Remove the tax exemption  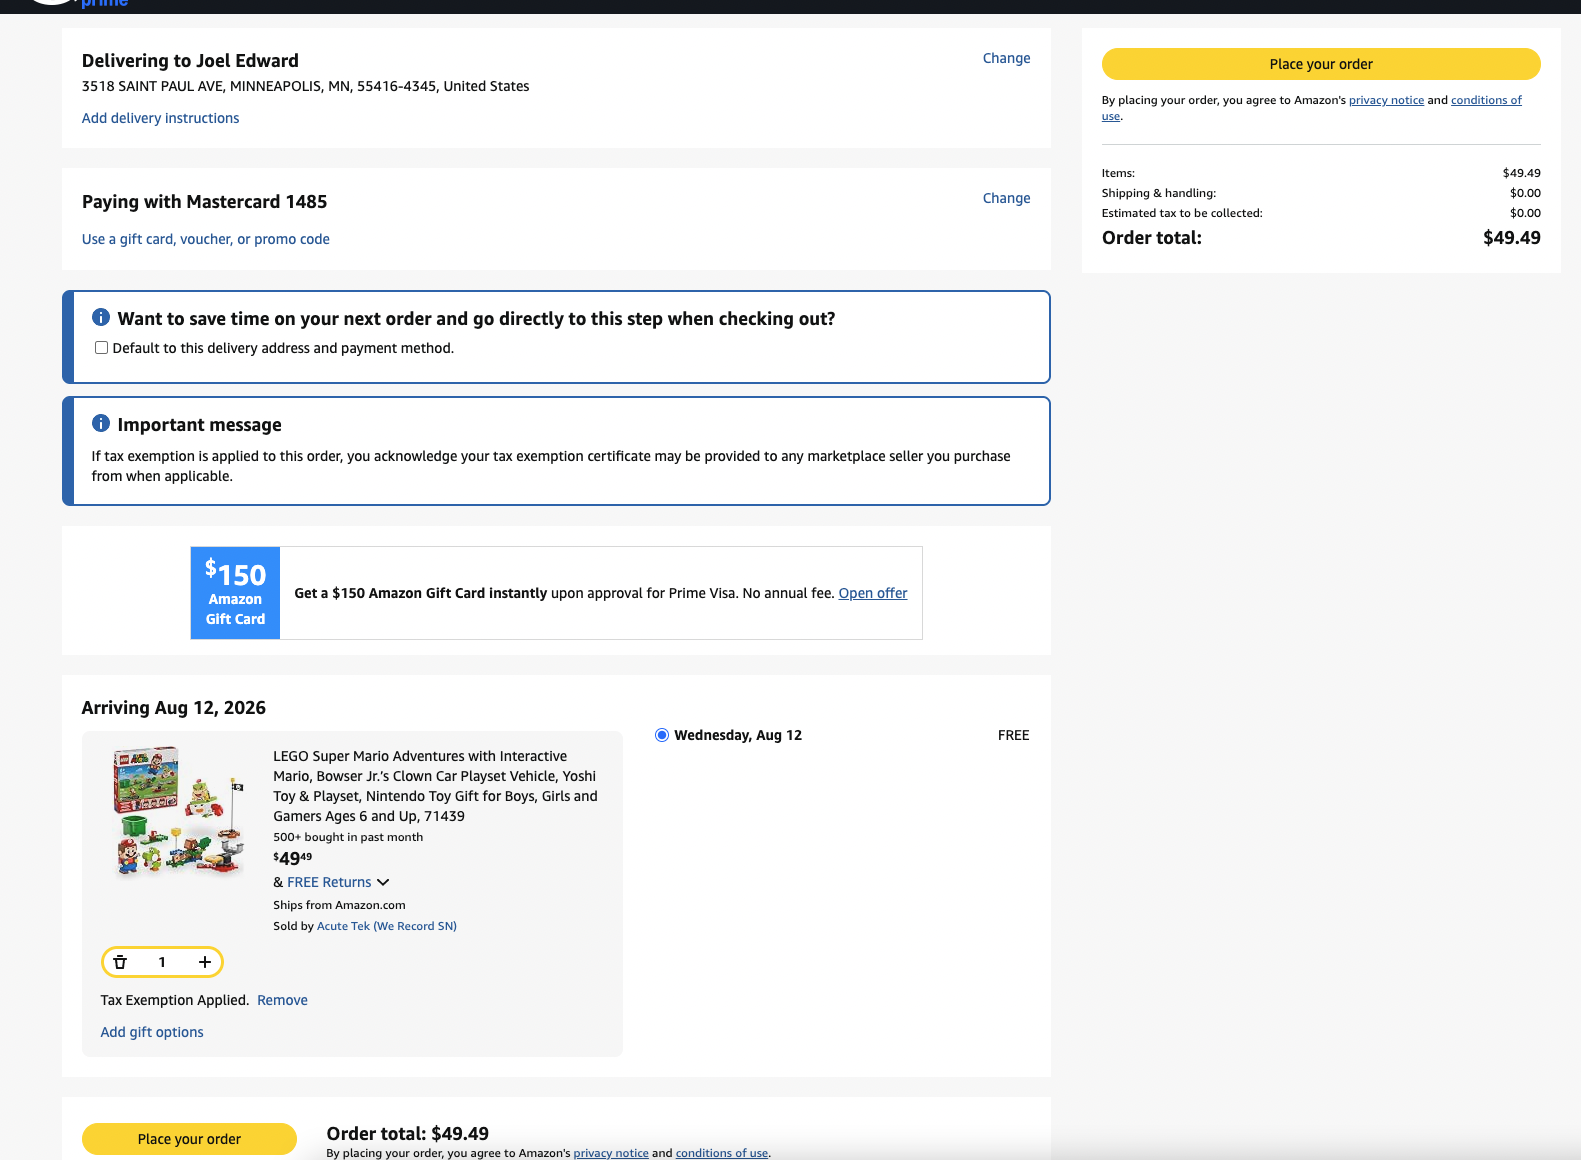(282, 1000)
